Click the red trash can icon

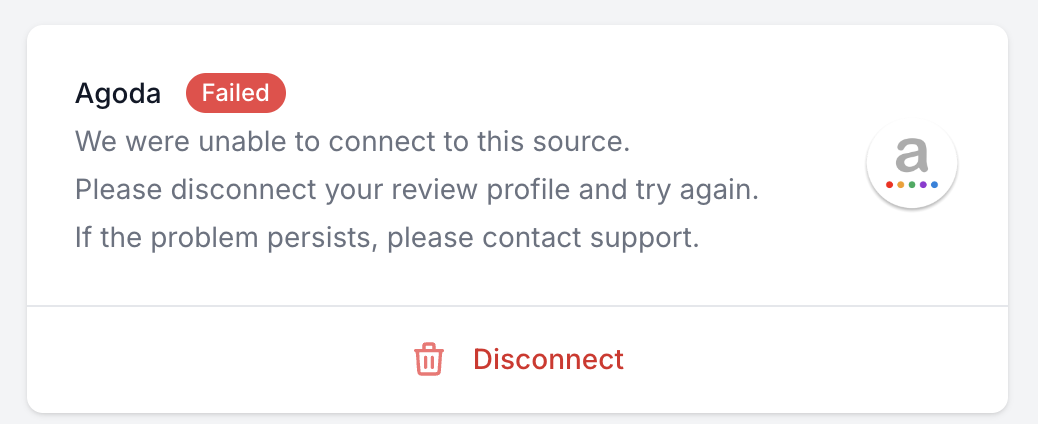coord(428,359)
